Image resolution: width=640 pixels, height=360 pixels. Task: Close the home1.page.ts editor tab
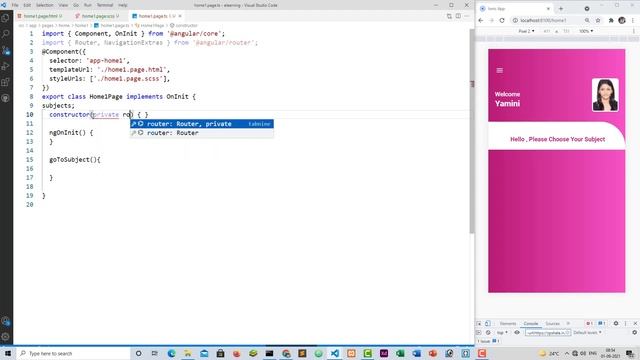[x=180, y=16]
